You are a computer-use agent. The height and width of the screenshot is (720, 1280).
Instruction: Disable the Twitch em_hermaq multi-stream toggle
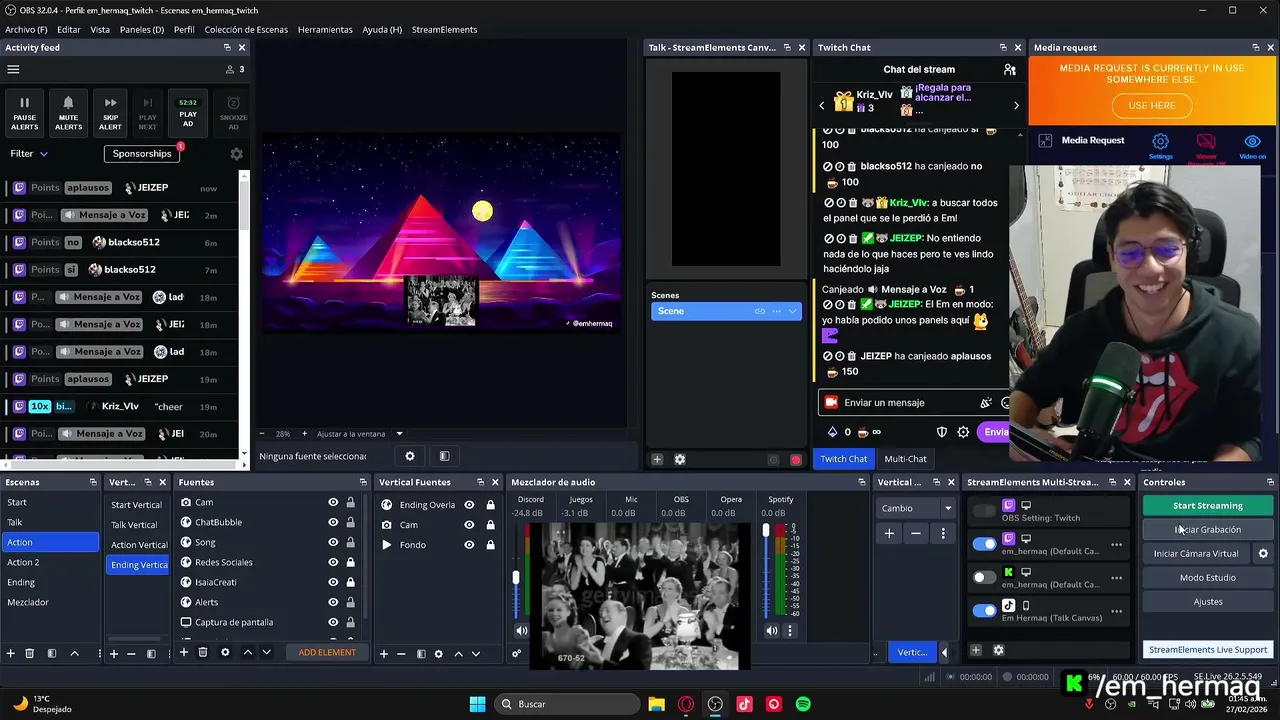click(985, 544)
